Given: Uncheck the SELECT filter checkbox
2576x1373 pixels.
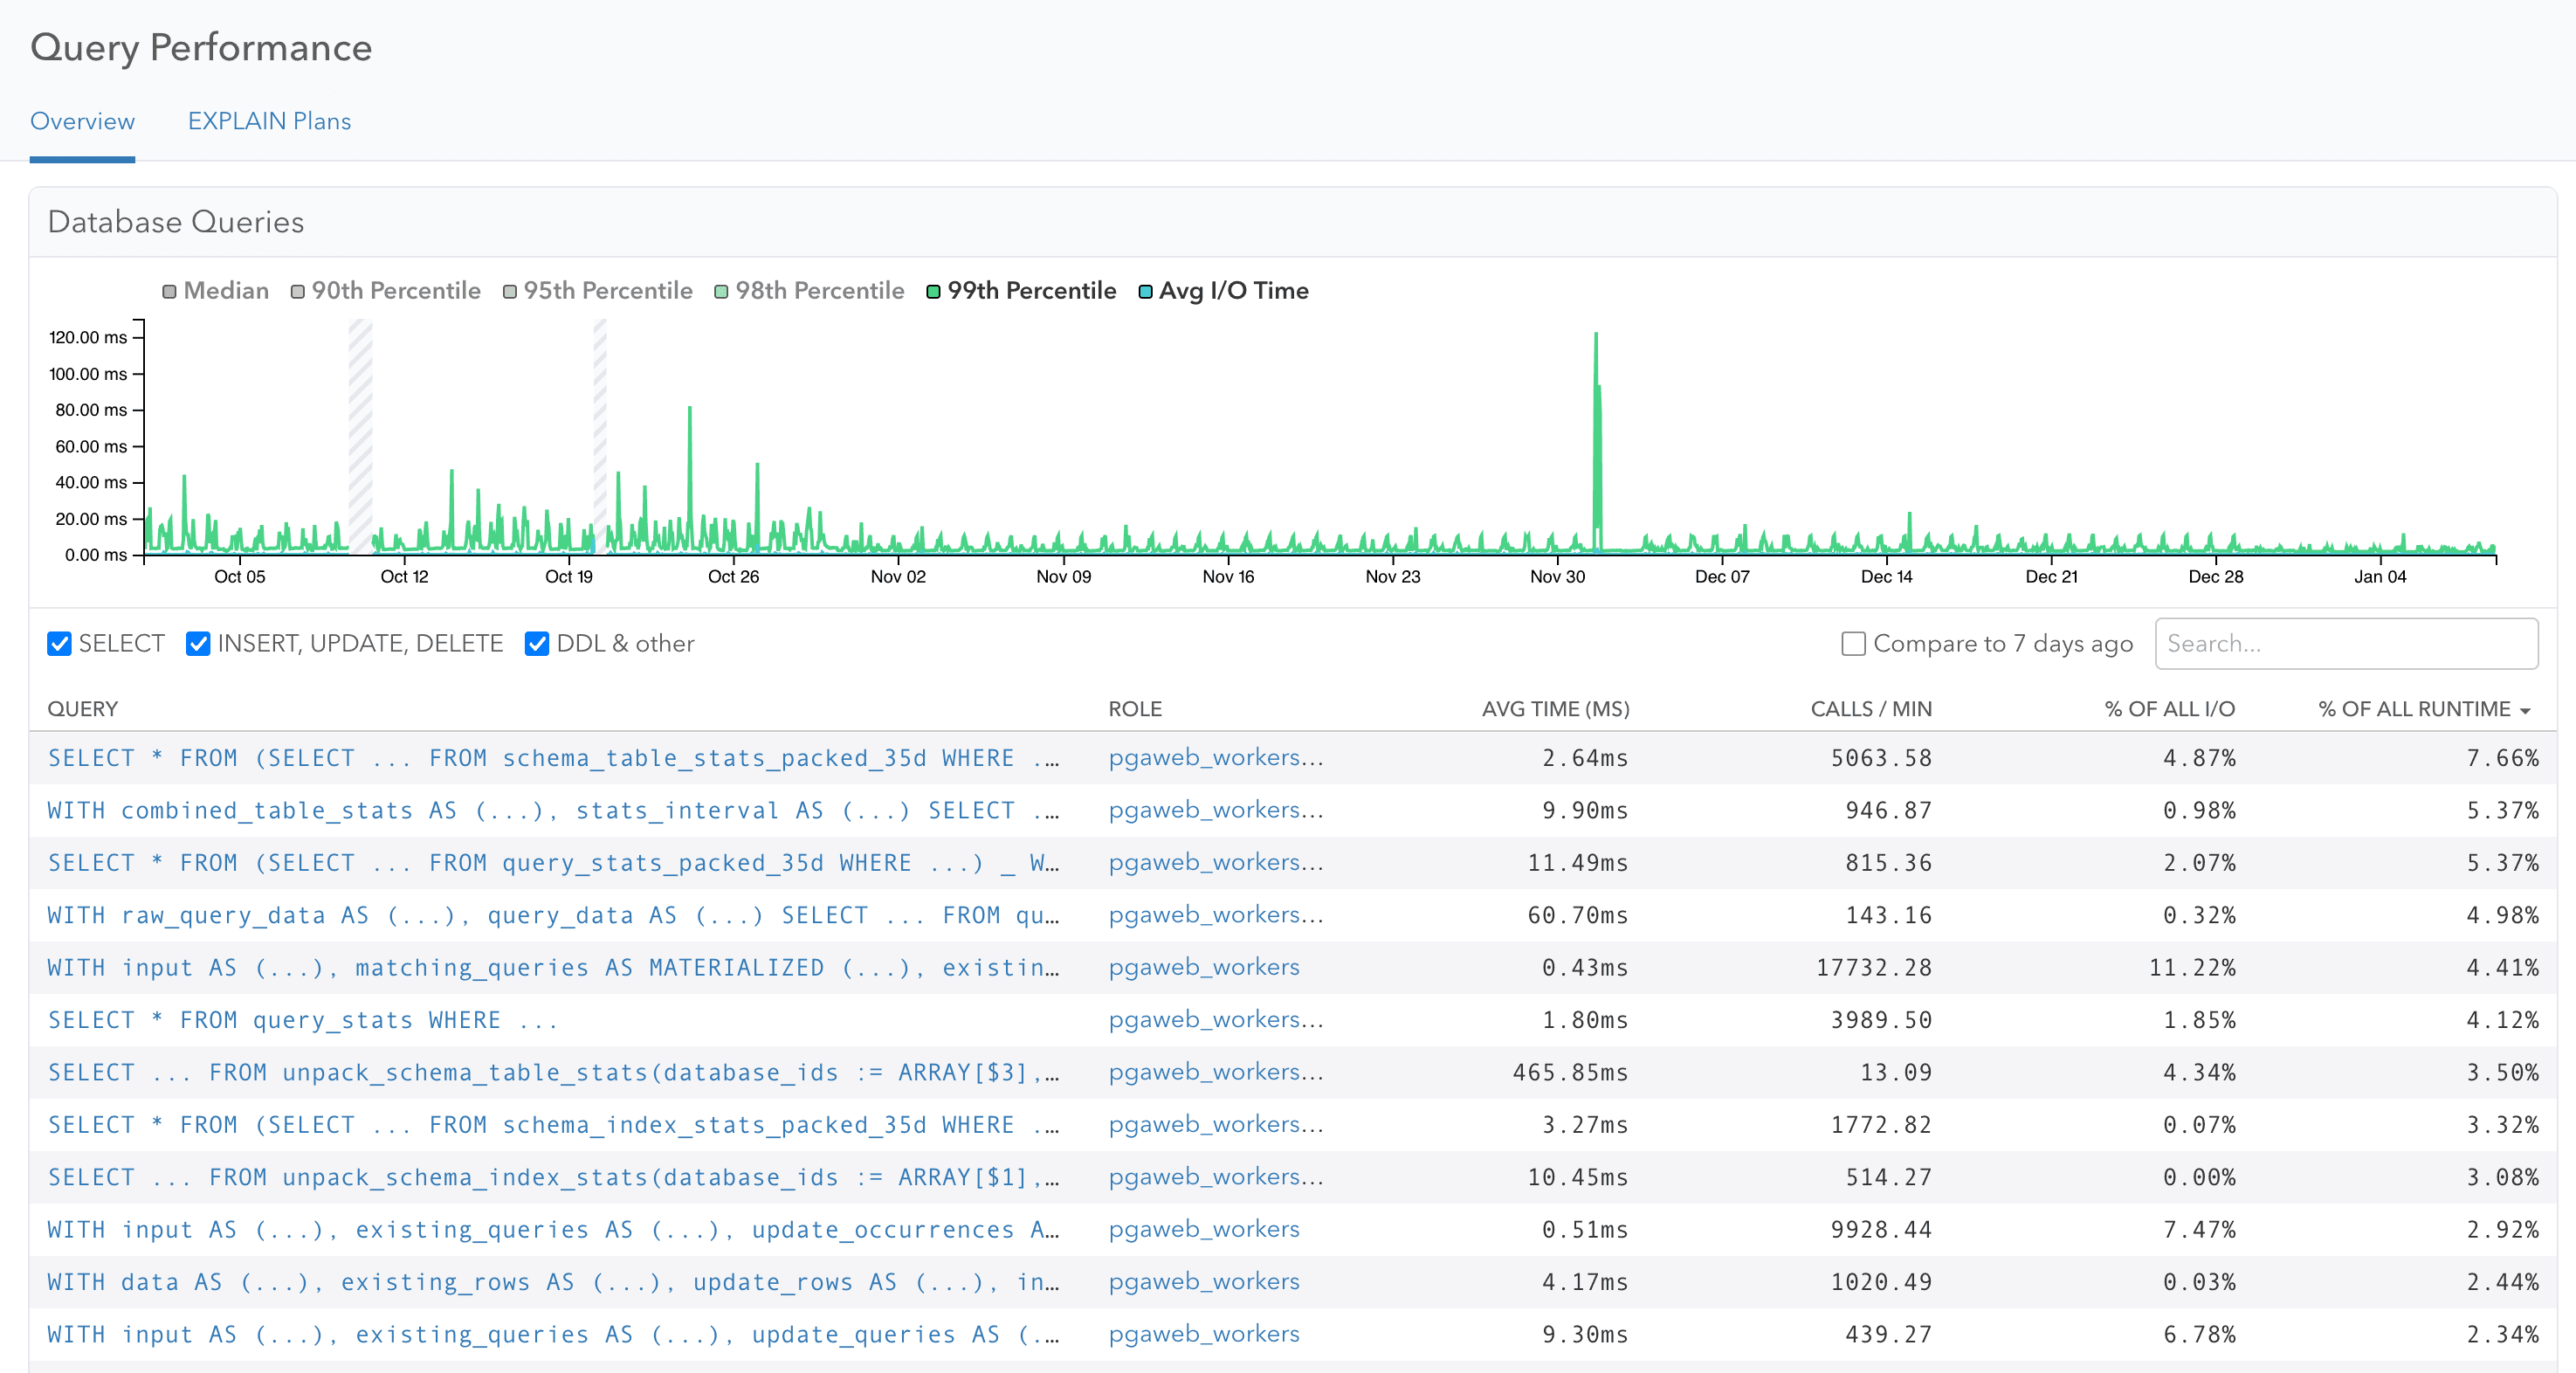Looking at the screenshot, I should pyautogui.click(x=59, y=643).
